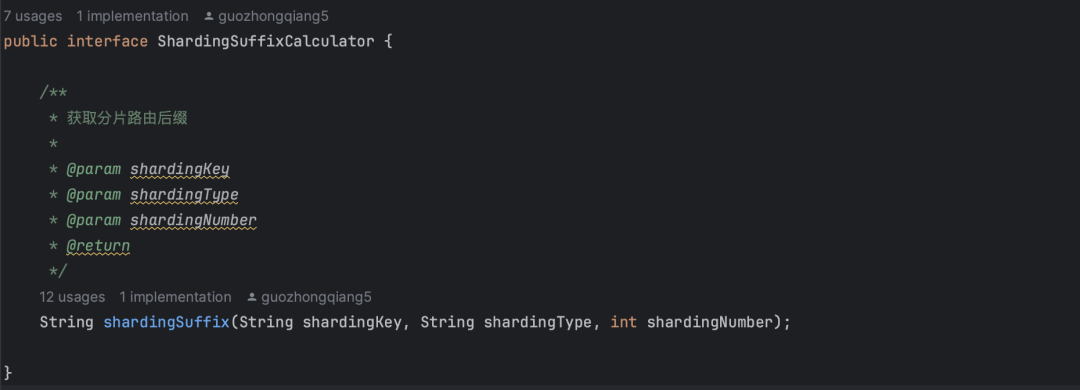Click the 'int' keyword in method signature
The height and width of the screenshot is (390, 1080).
point(624,322)
